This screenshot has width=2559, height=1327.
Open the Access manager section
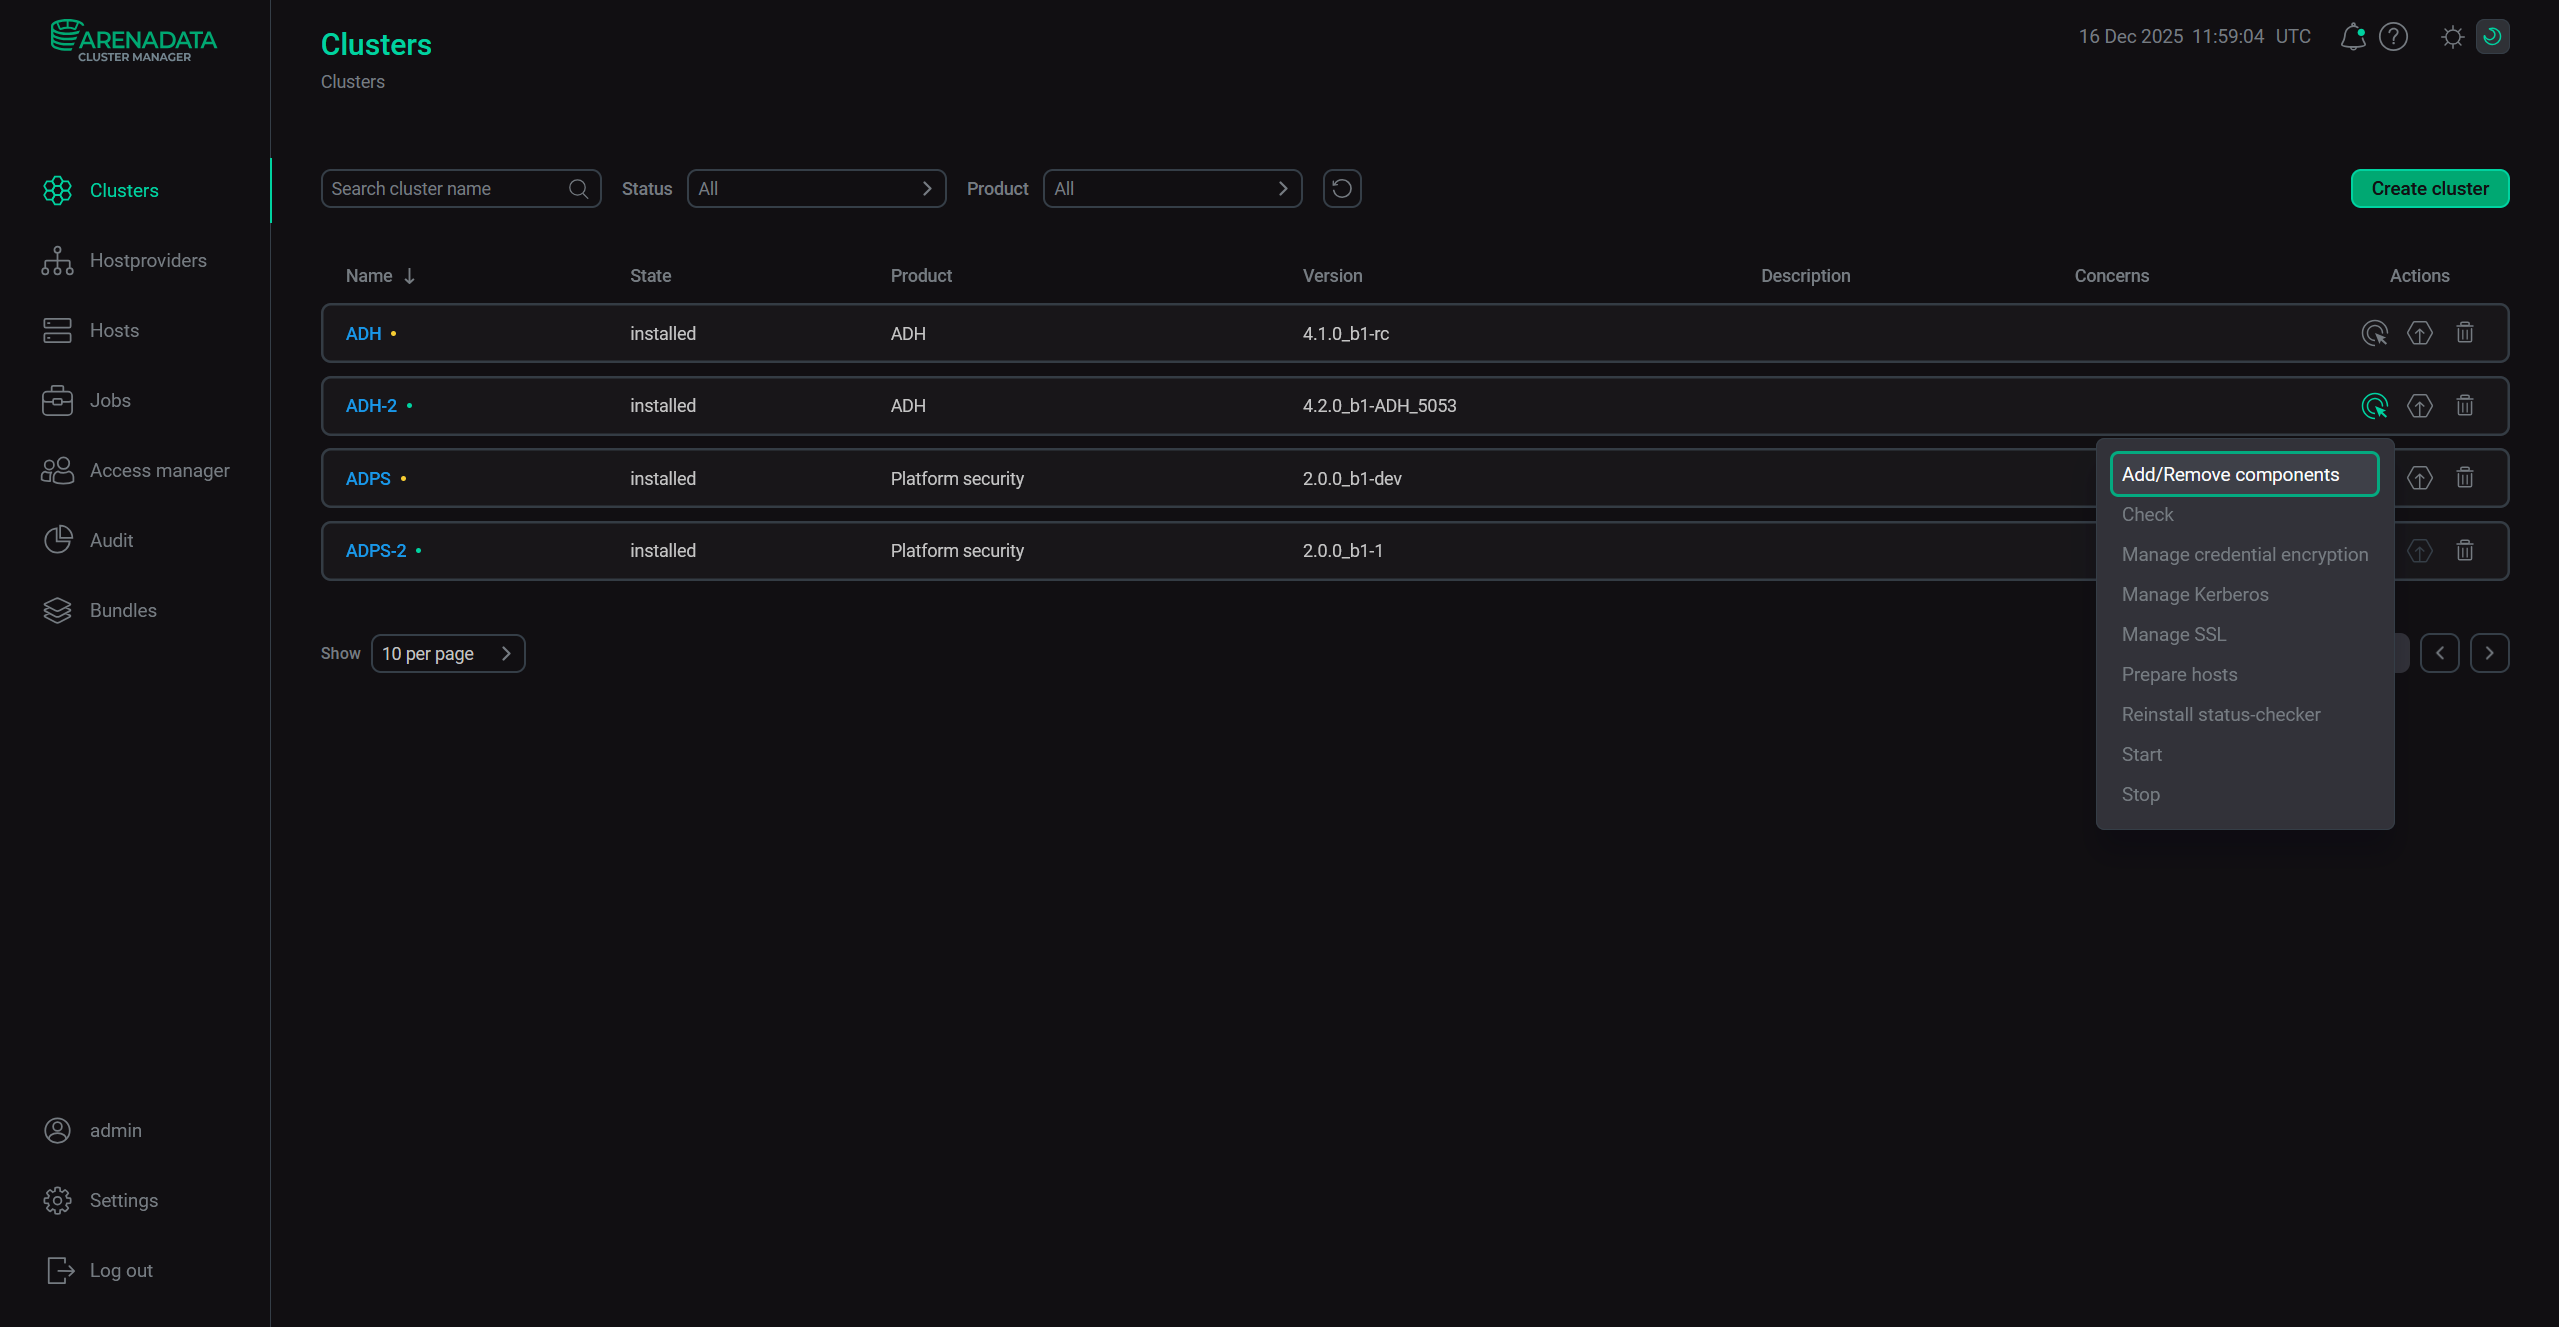point(160,470)
